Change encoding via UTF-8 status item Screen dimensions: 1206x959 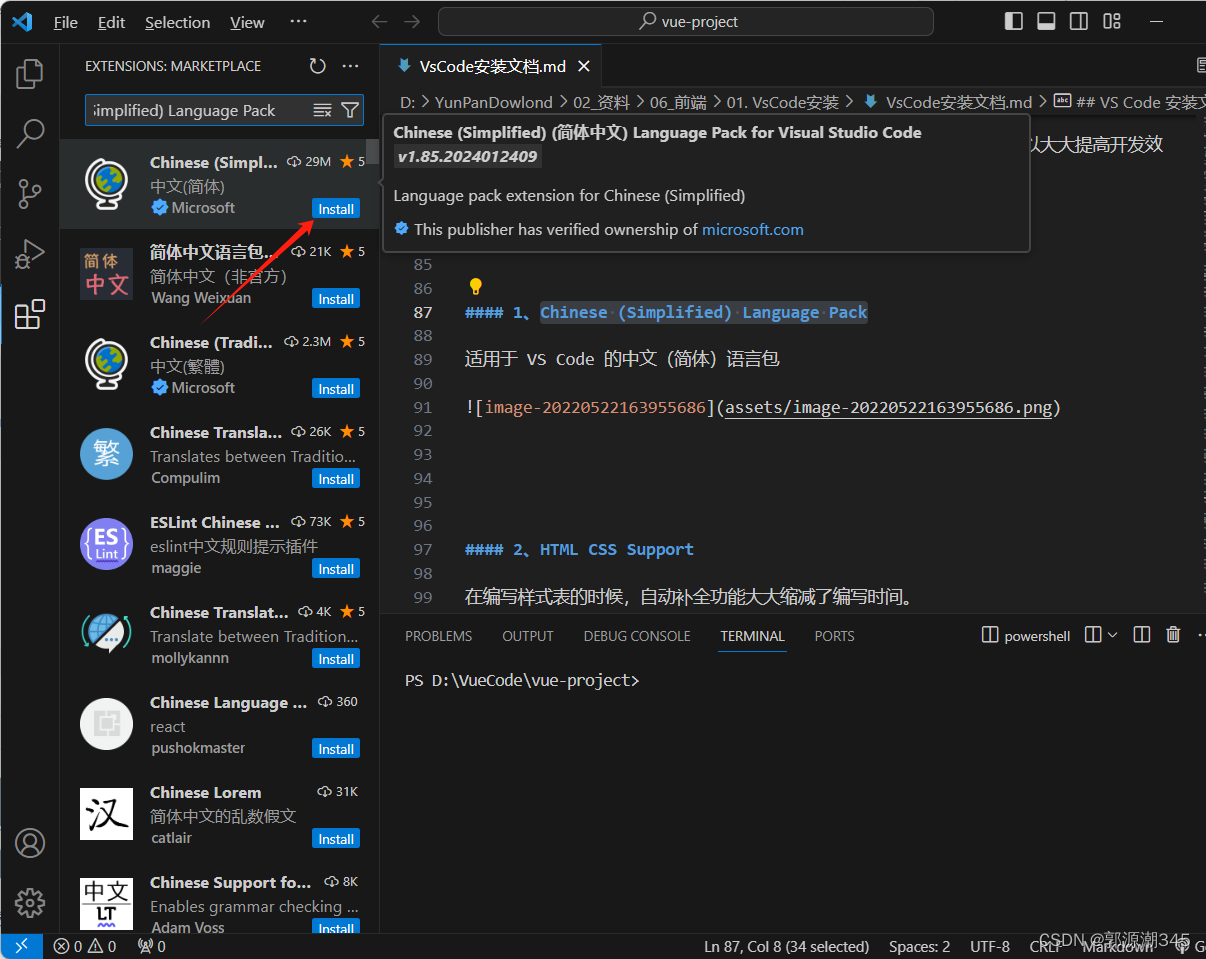tap(990, 946)
